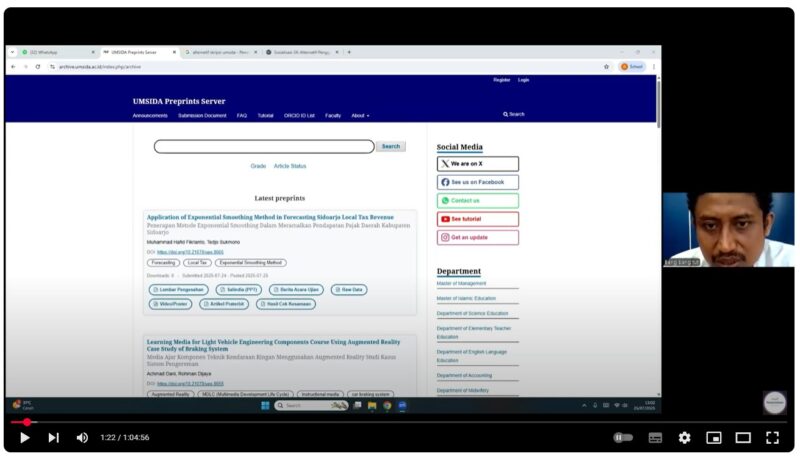The image size is (800, 456).
Task: Click the Get an update Instagram button
Action: pyautogui.click(x=478, y=237)
